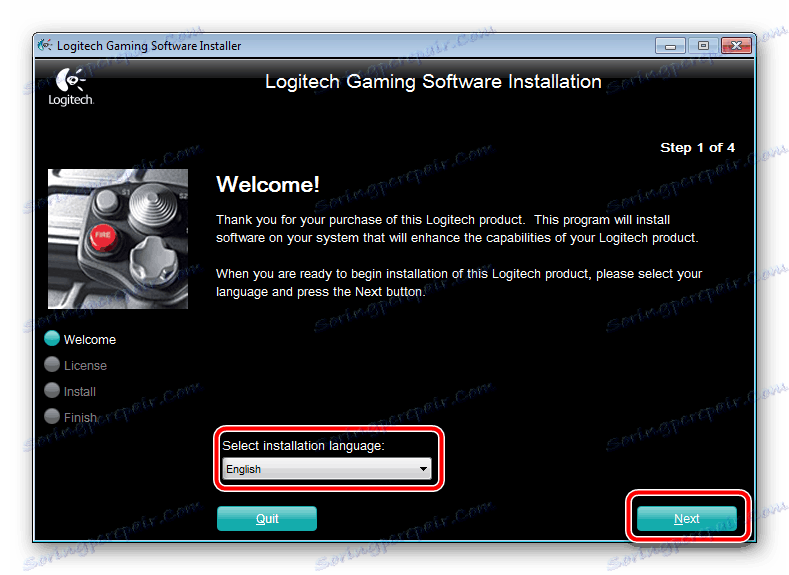The image size is (789, 575).
Task: Click the 'Finish' step label
Action: point(80,418)
